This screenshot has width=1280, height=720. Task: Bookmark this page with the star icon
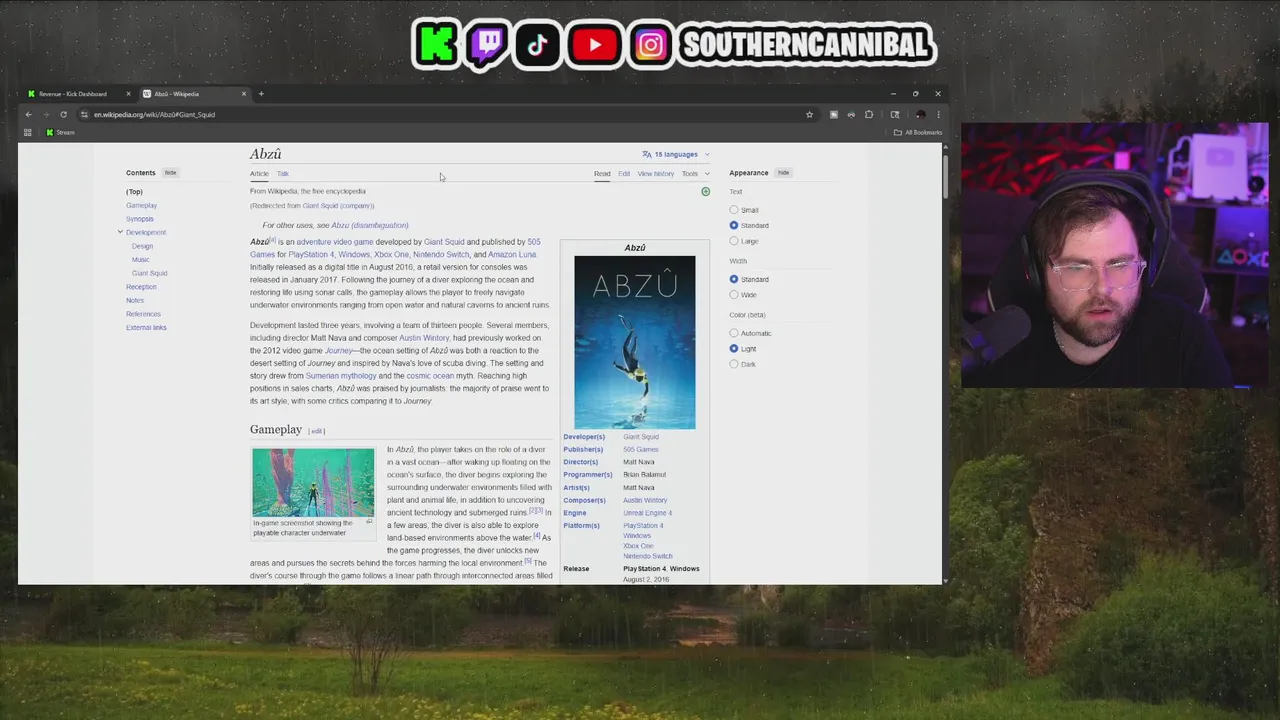[x=809, y=114]
